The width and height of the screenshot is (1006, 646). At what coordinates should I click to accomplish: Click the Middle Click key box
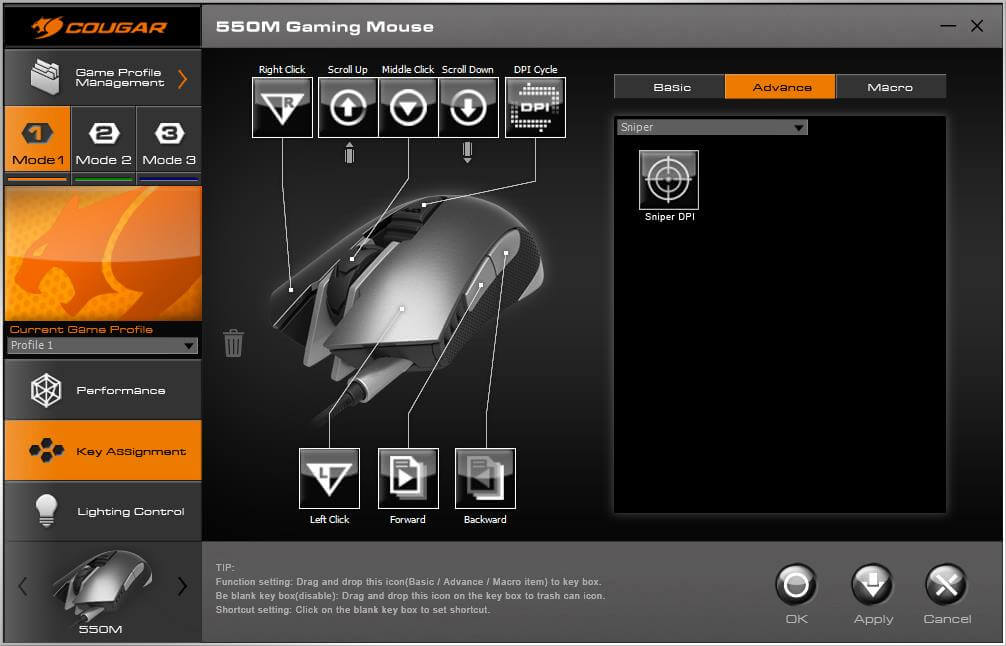(408, 107)
